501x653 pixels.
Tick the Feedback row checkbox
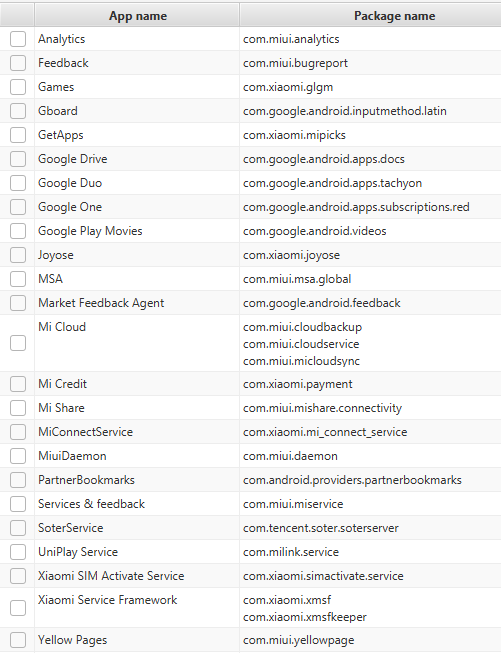18,63
